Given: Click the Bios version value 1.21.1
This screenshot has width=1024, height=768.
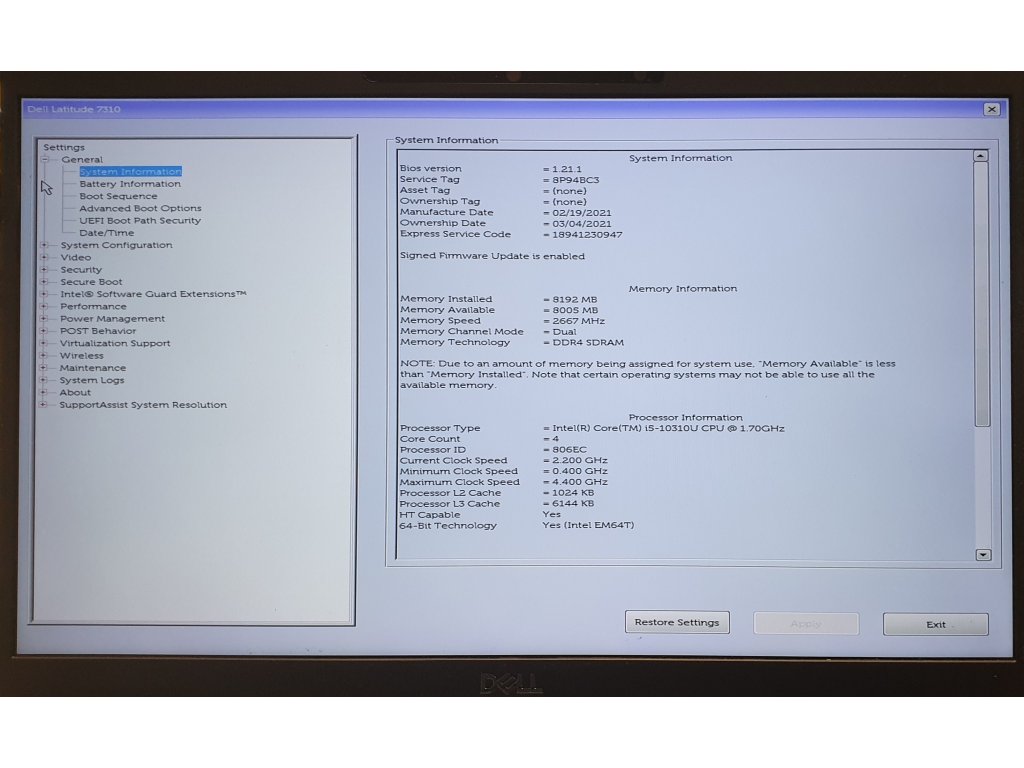Looking at the screenshot, I should [567, 169].
